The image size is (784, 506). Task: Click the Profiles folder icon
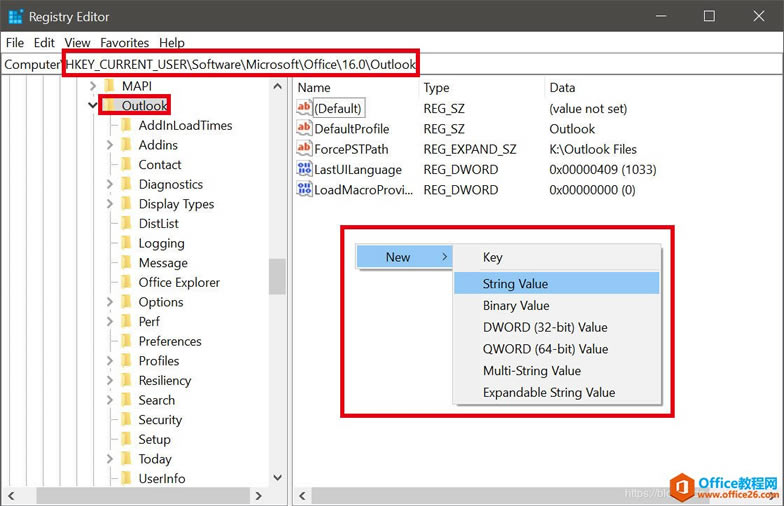coord(126,360)
